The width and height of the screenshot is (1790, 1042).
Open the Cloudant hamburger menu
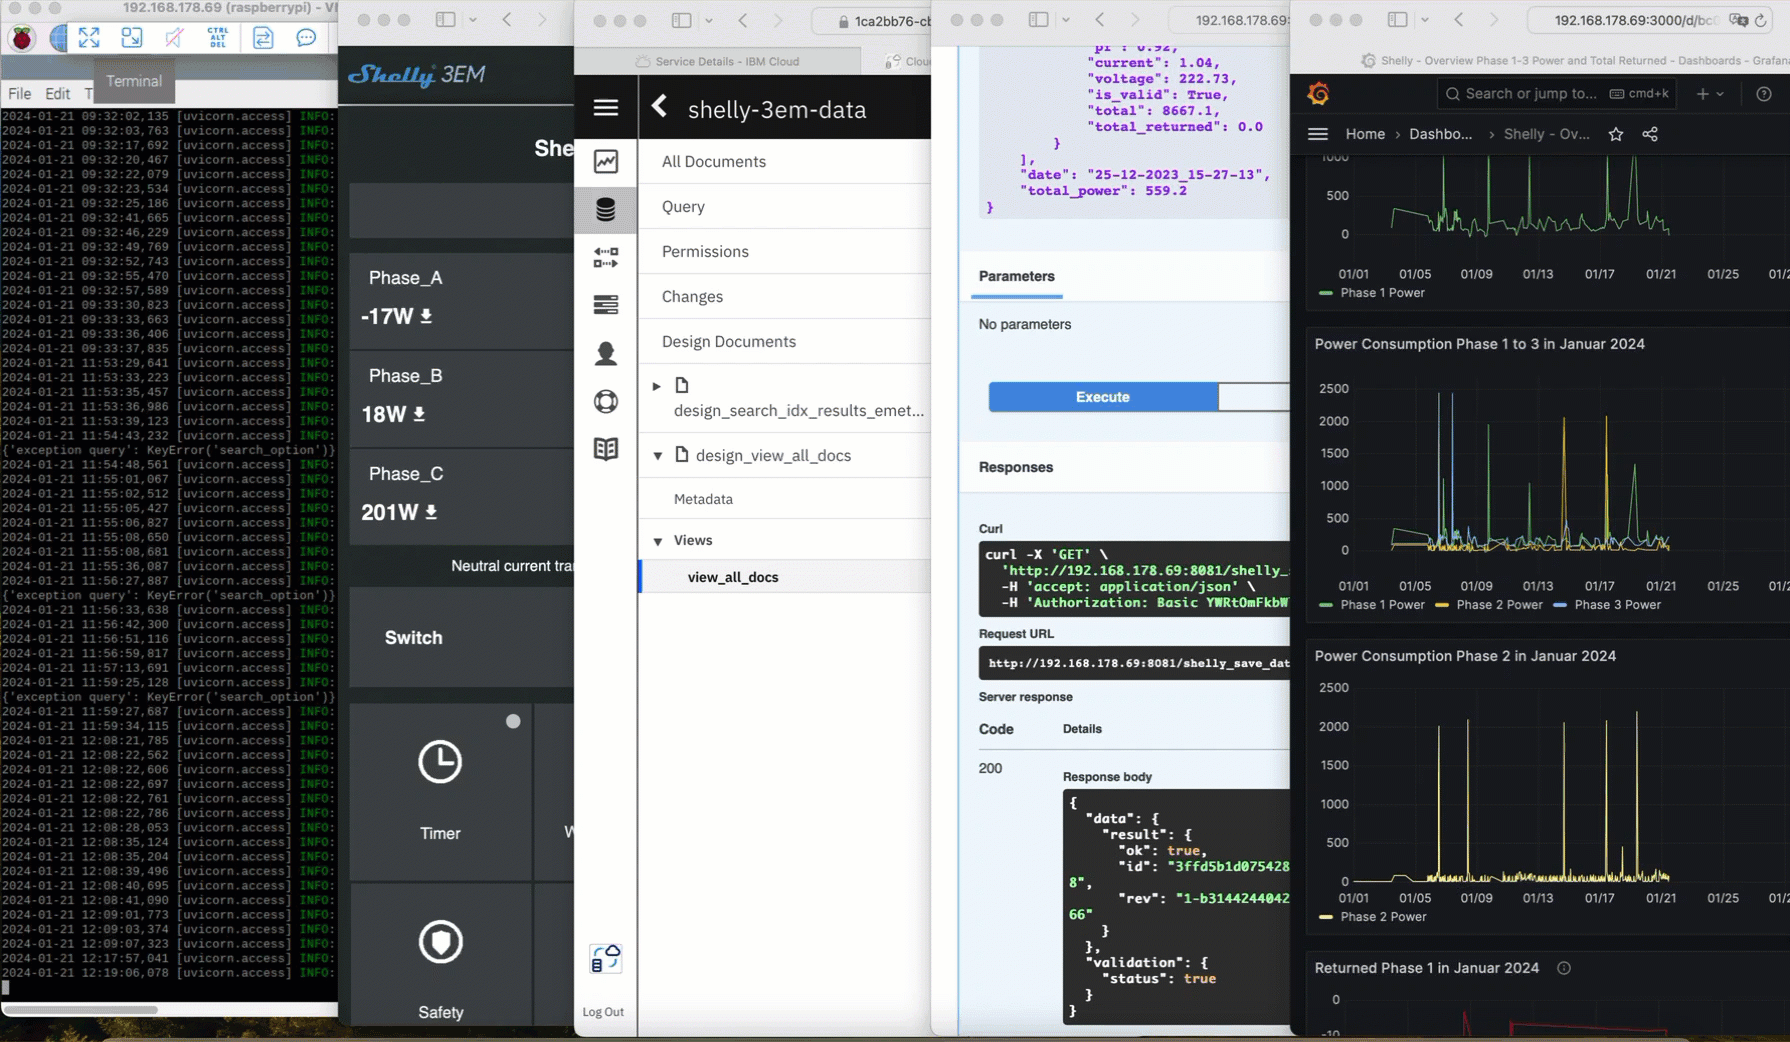point(606,107)
